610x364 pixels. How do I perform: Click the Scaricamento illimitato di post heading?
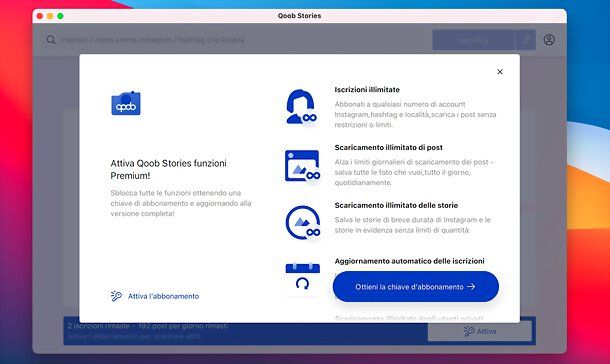click(x=388, y=147)
